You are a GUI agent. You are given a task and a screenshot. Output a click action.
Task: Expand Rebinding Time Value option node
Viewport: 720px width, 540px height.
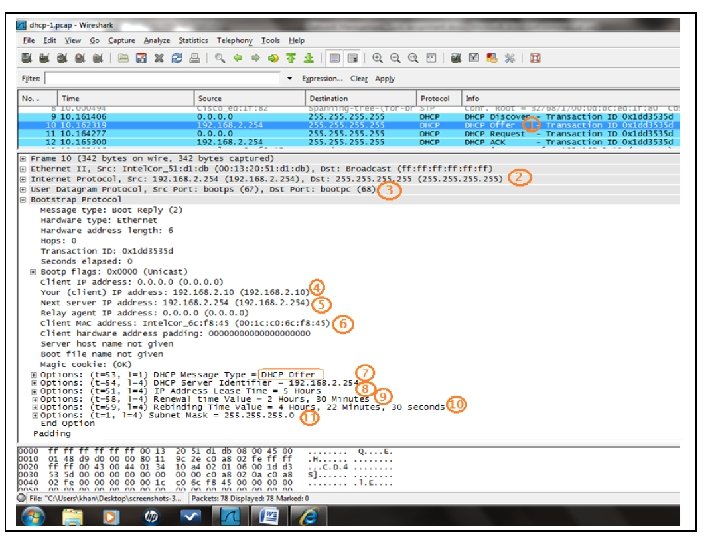click(35, 407)
